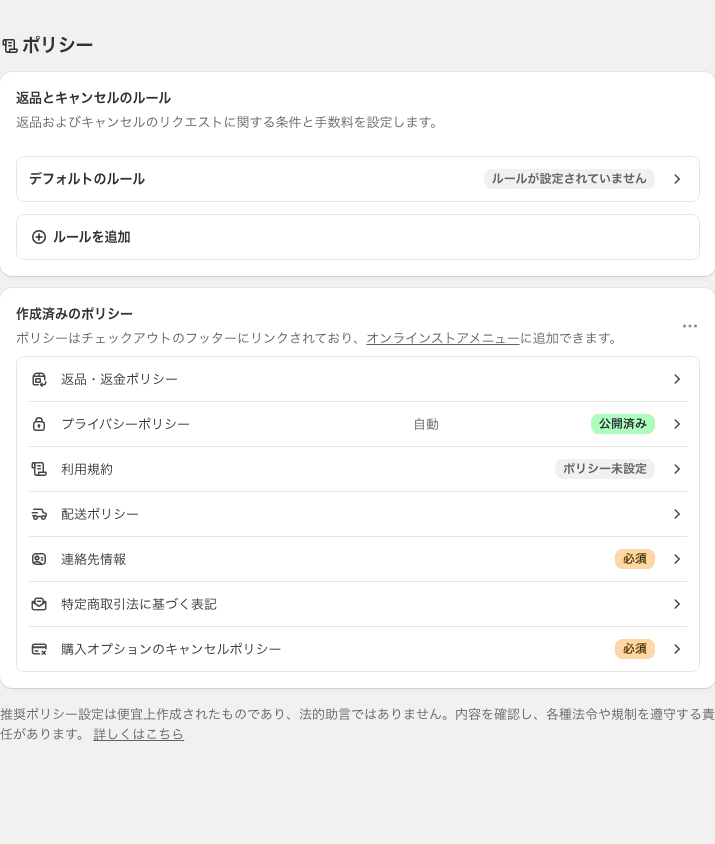Click the 公開済み status badge
Viewport: 715px width, 844px height.
[623, 424]
